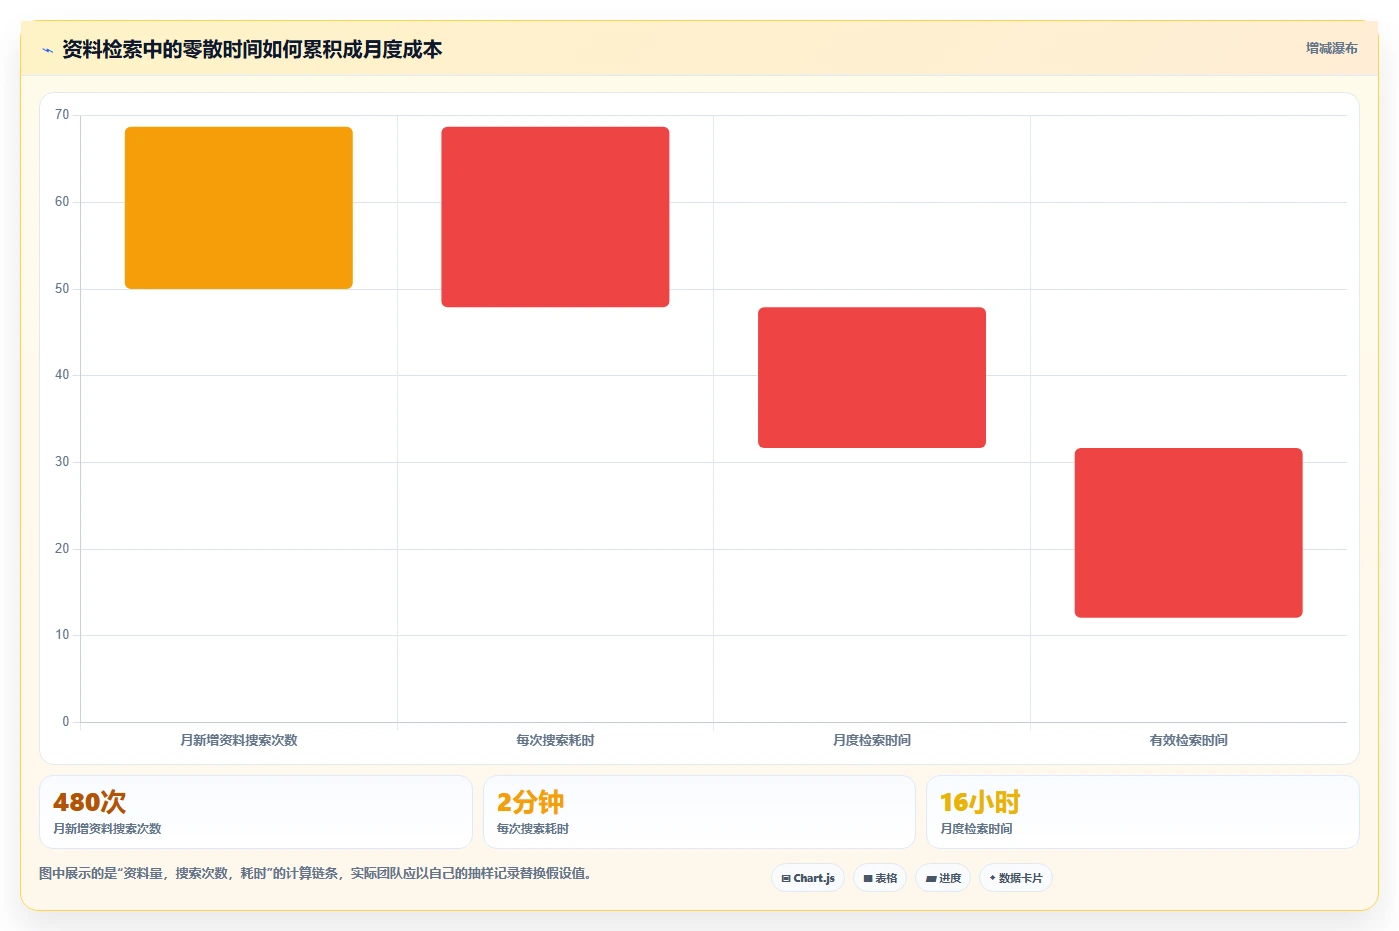Click the orange 月新增资料搜索次数 bar

coord(239,208)
